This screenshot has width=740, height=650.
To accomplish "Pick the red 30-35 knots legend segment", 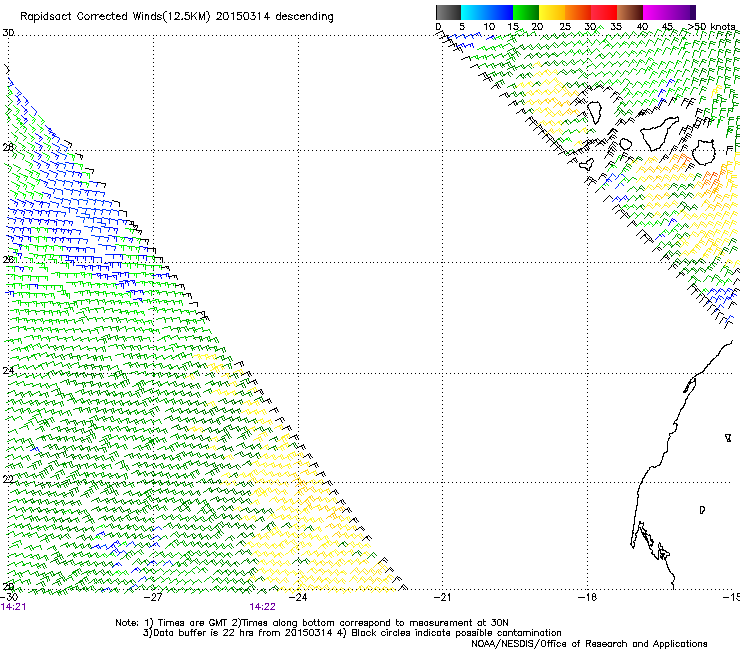I will point(604,12).
